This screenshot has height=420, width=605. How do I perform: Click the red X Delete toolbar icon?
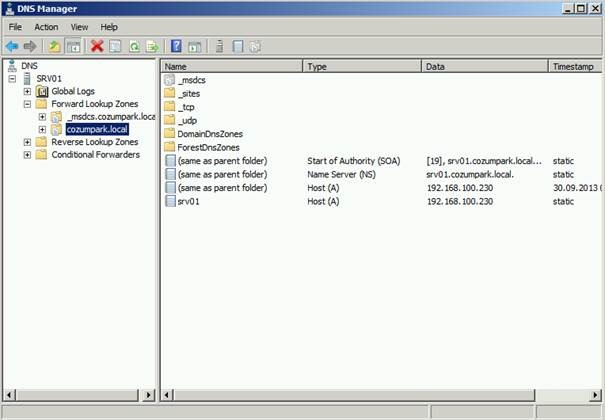point(97,47)
